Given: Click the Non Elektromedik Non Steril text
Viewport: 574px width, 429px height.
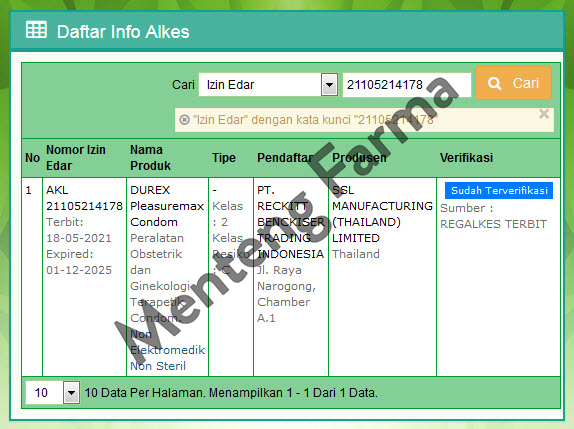Looking at the screenshot, I should coord(168,350).
